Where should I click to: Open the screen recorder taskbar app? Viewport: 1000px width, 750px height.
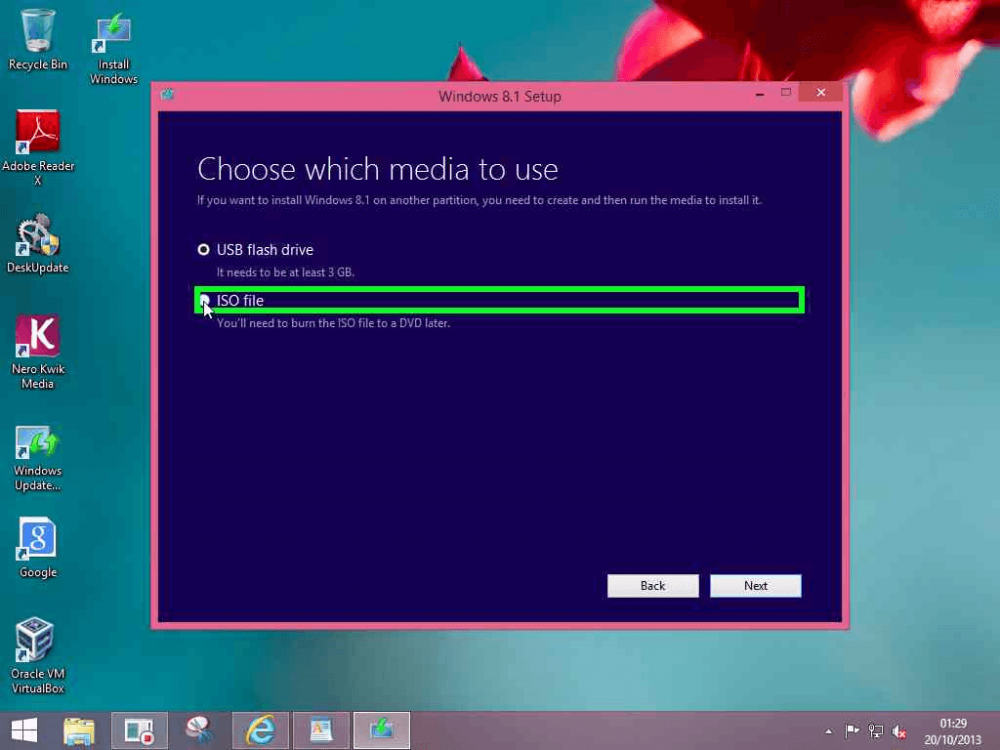(140, 731)
